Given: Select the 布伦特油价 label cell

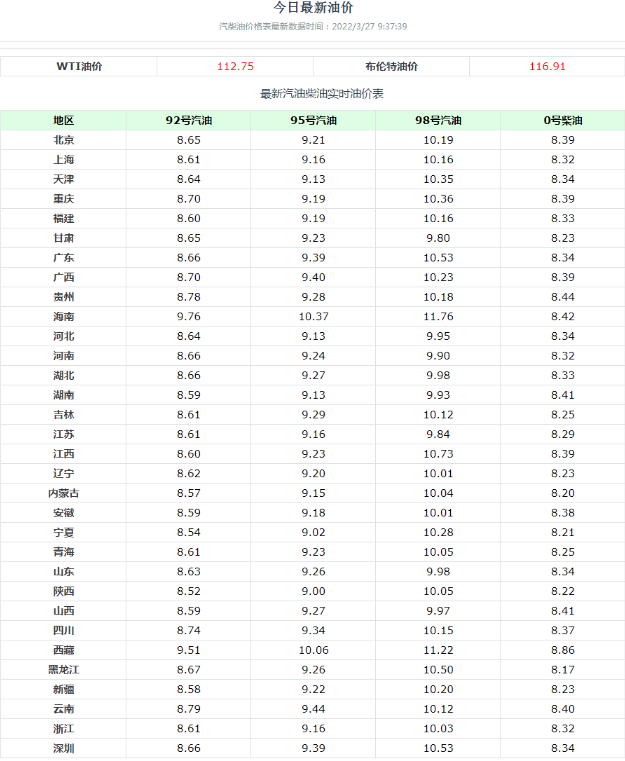Looking at the screenshot, I should point(391,66).
